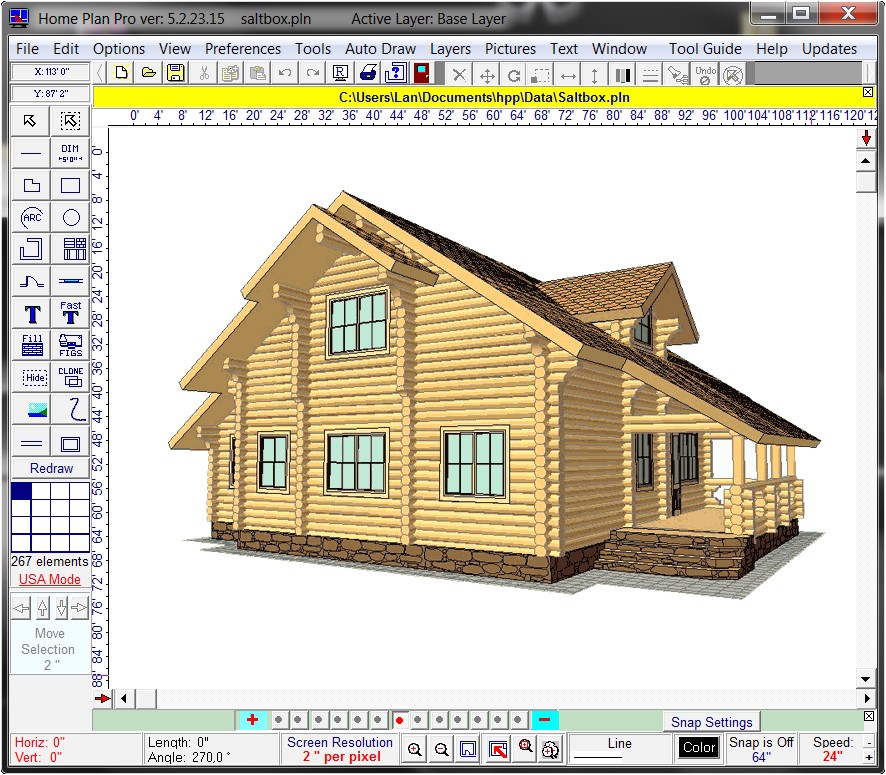This screenshot has width=886, height=775.
Task: Activate the Fill pattern tool
Action: click(x=32, y=345)
